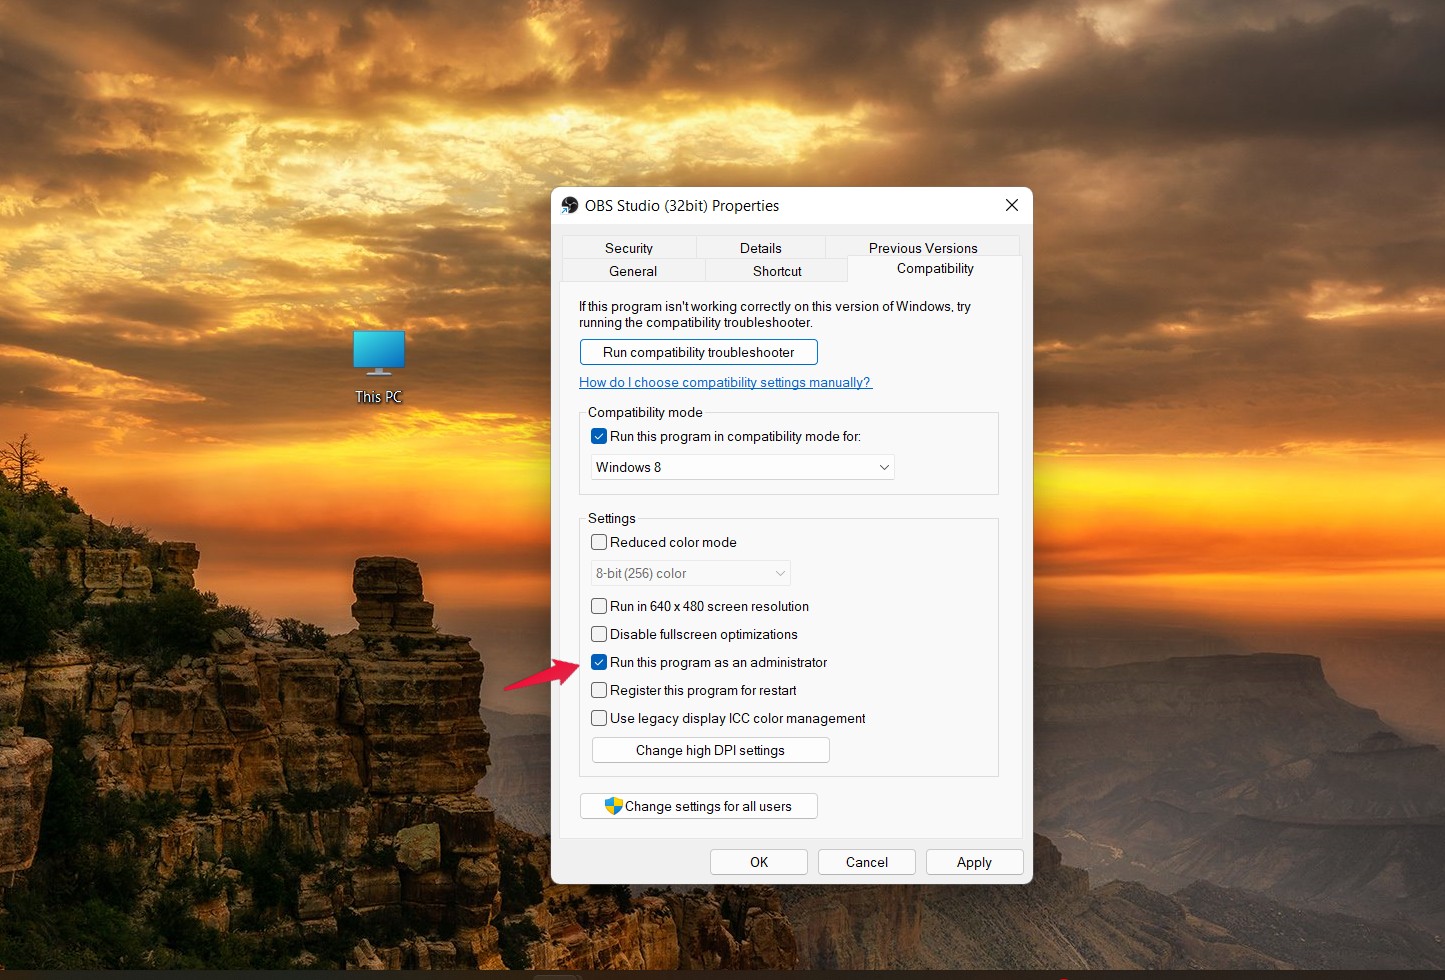Click the Settings group label

(612, 518)
